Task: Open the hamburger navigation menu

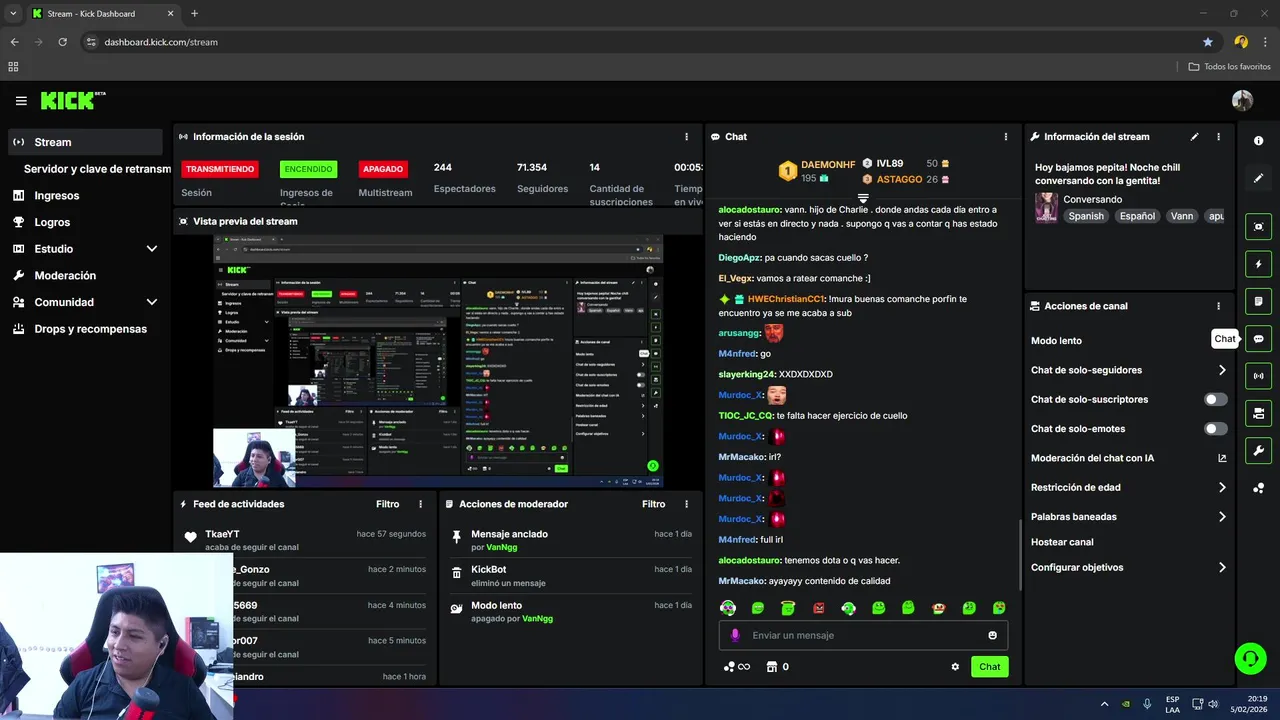Action: pos(21,101)
